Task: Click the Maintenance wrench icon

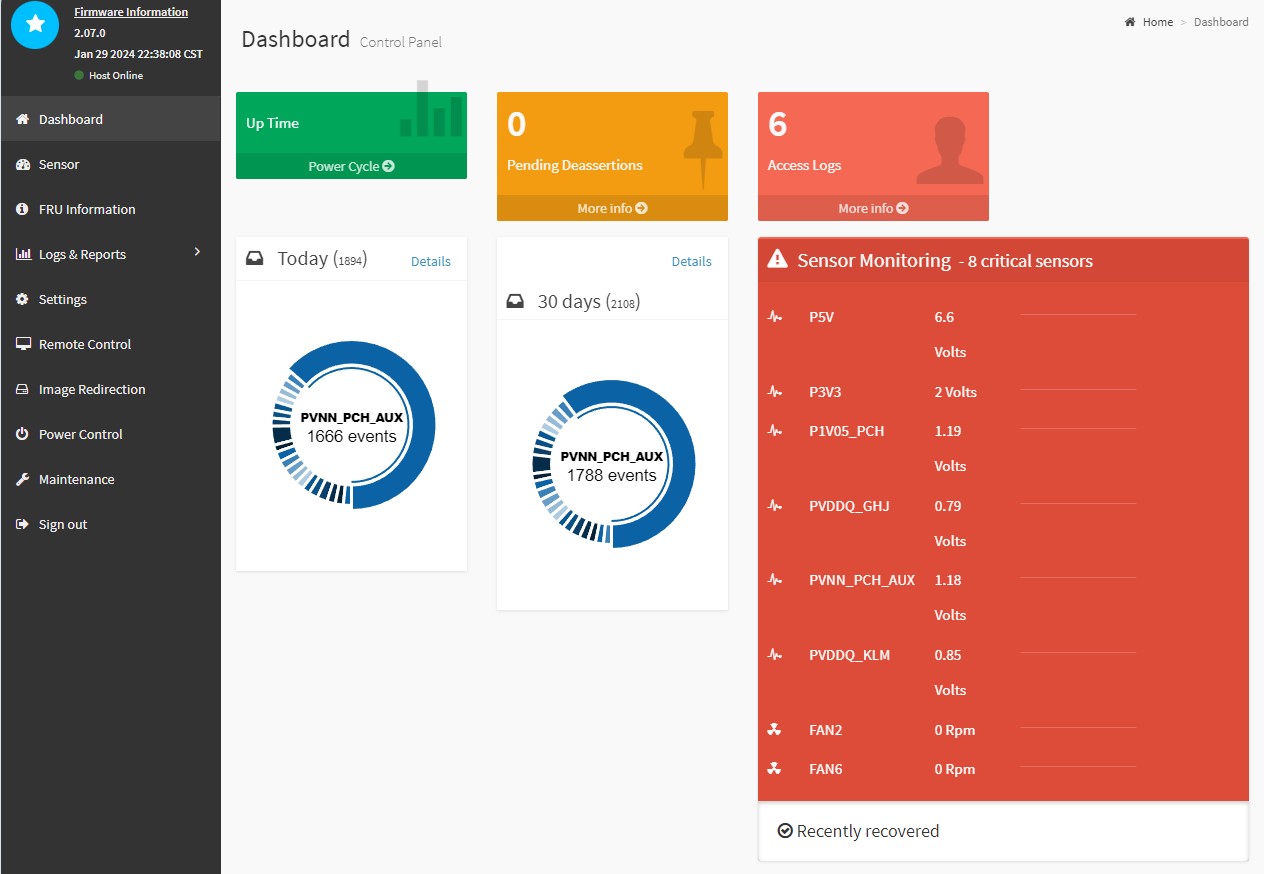Action: point(22,480)
